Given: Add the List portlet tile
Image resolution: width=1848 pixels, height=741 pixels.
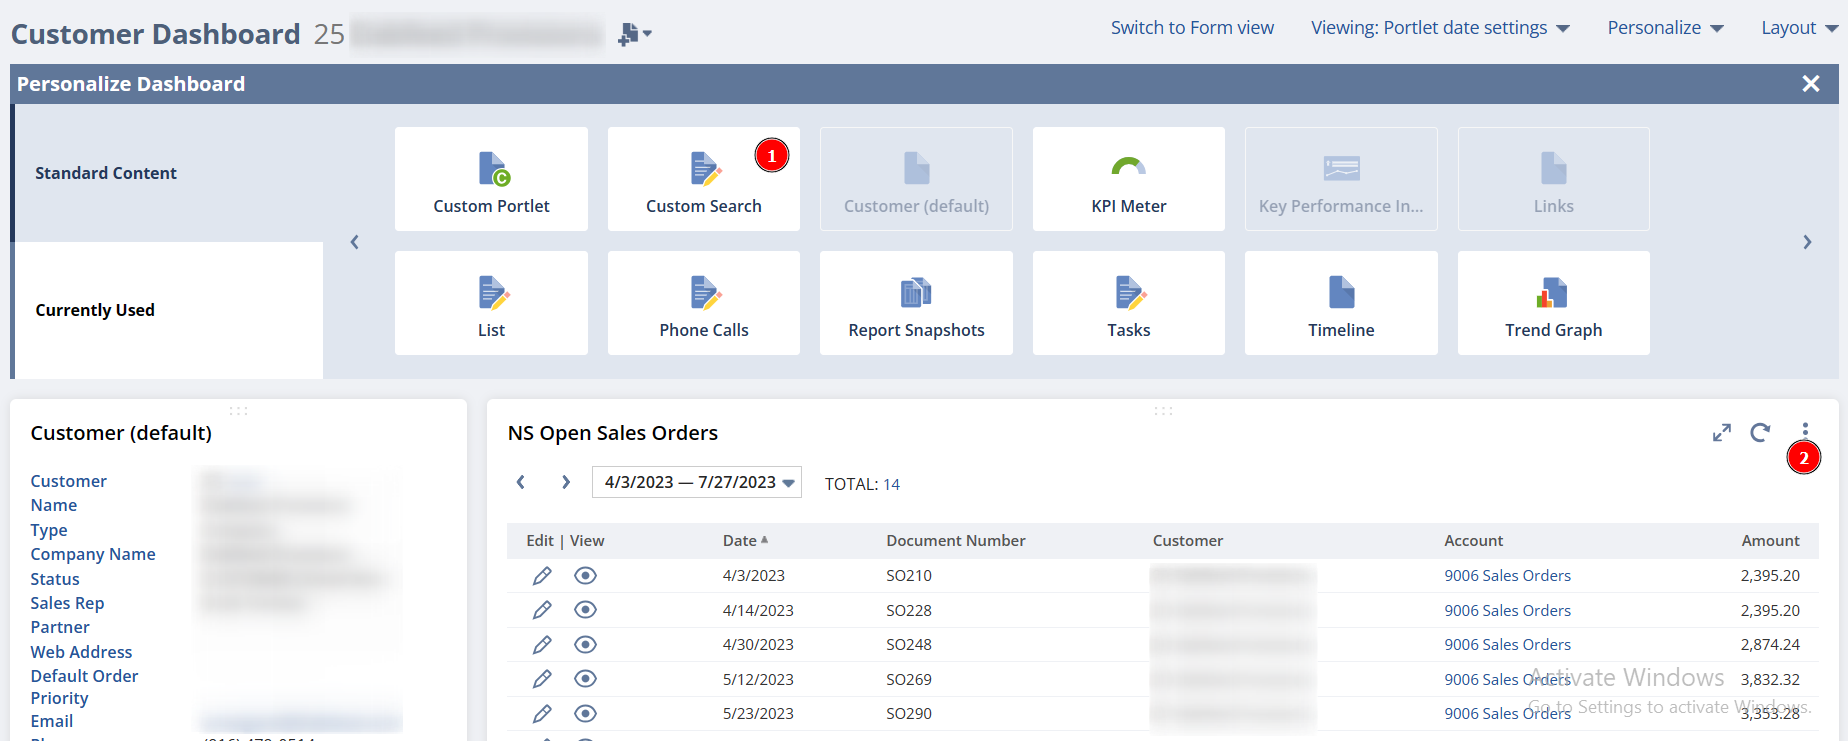Looking at the screenshot, I should coord(491,303).
